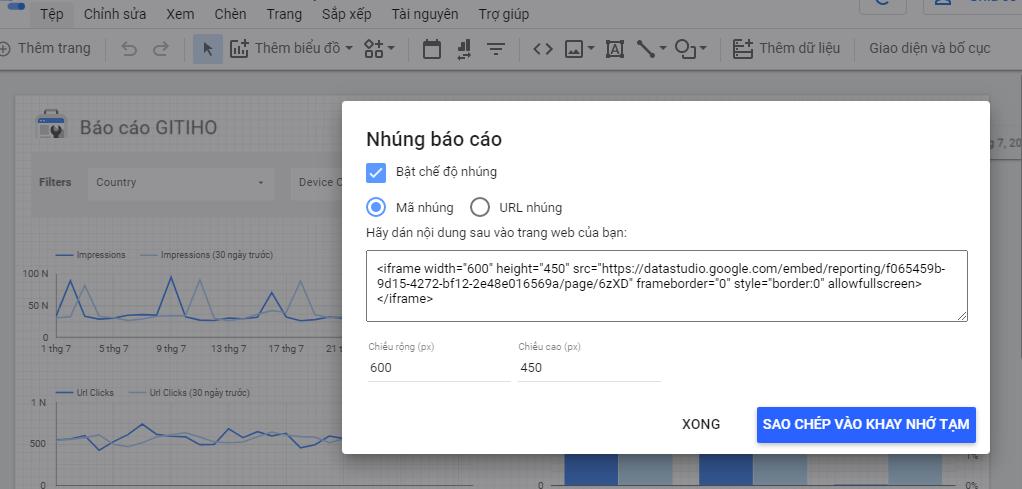Click the Thêm biểu đồ chart icon
The height and width of the screenshot is (489, 1022).
[x=239, y=49]
